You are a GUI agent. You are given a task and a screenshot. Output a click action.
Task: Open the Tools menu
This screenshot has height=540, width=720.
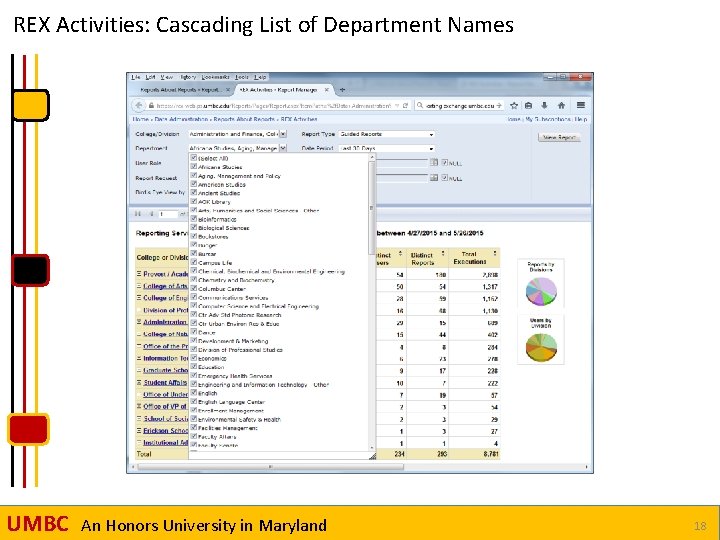[x=242, y=77]
